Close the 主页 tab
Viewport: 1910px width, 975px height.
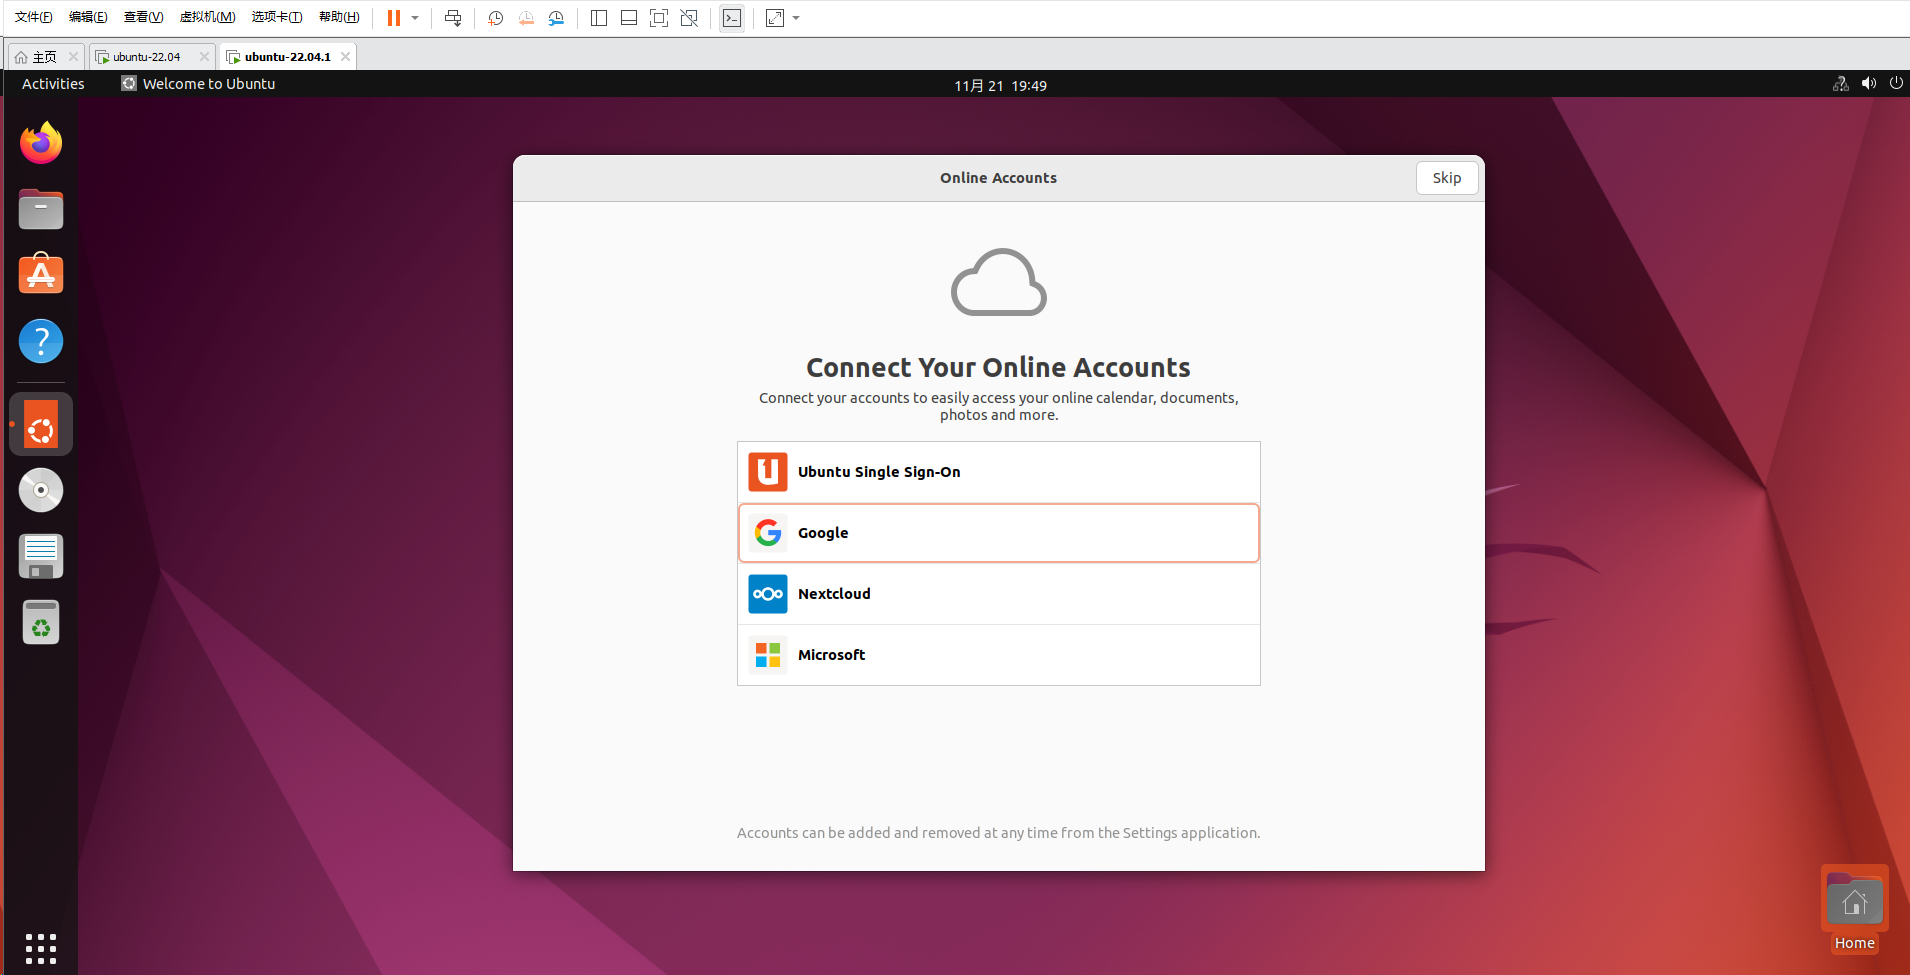pos(73,57)
